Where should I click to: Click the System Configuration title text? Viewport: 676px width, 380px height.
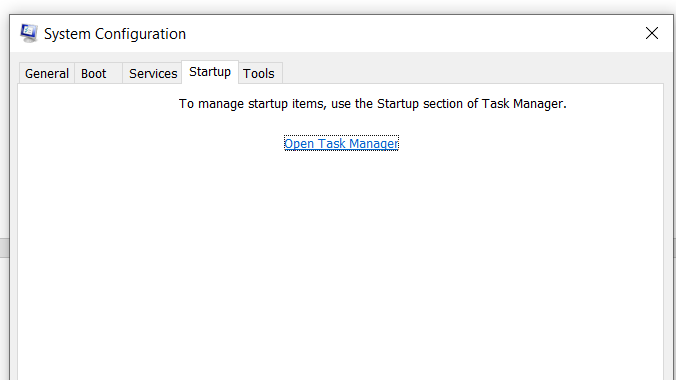[x=115, y=34]
